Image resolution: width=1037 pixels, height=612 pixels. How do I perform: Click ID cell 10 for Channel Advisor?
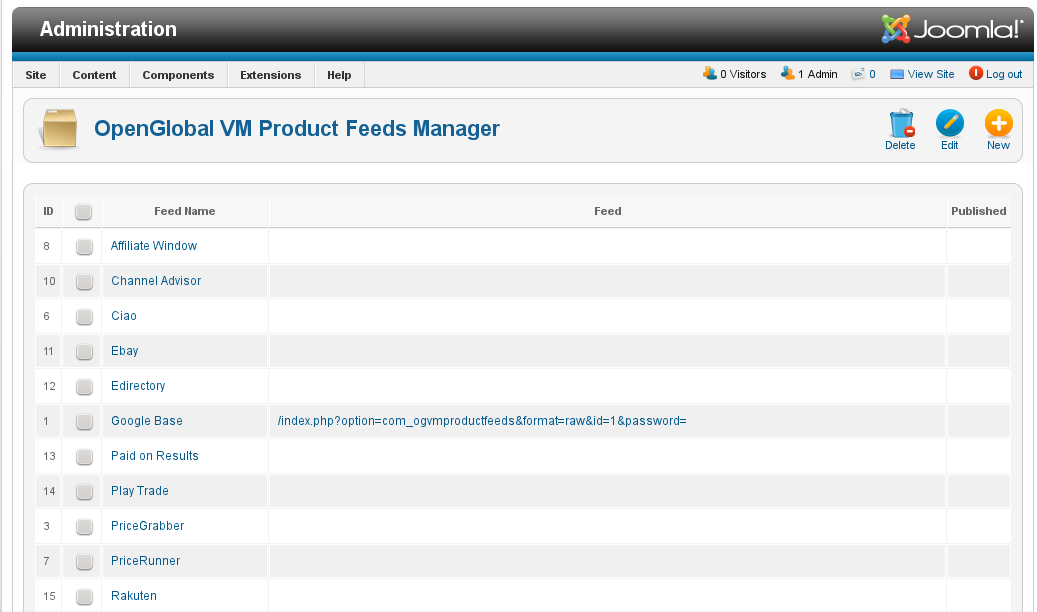50,281
